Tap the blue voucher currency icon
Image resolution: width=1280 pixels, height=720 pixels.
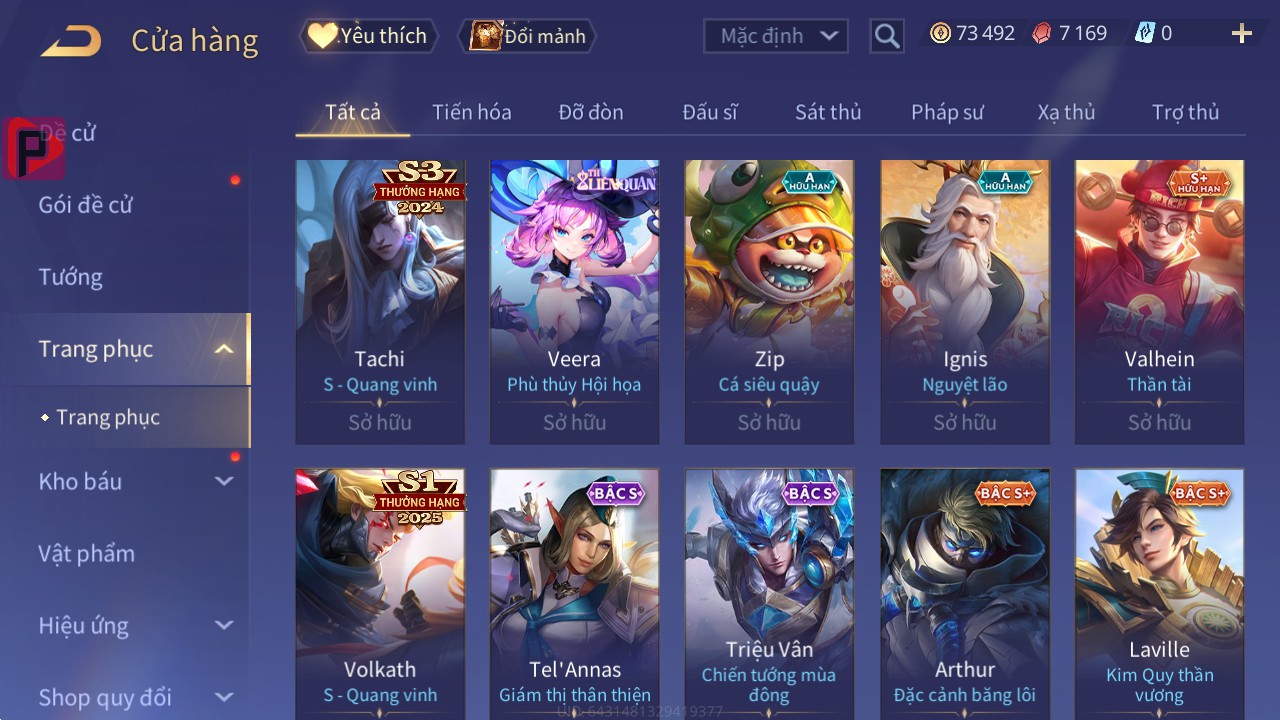pos(1144,33)
